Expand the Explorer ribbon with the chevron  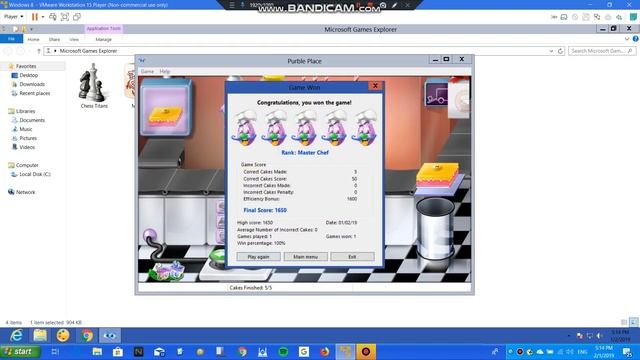click(627, 39)
